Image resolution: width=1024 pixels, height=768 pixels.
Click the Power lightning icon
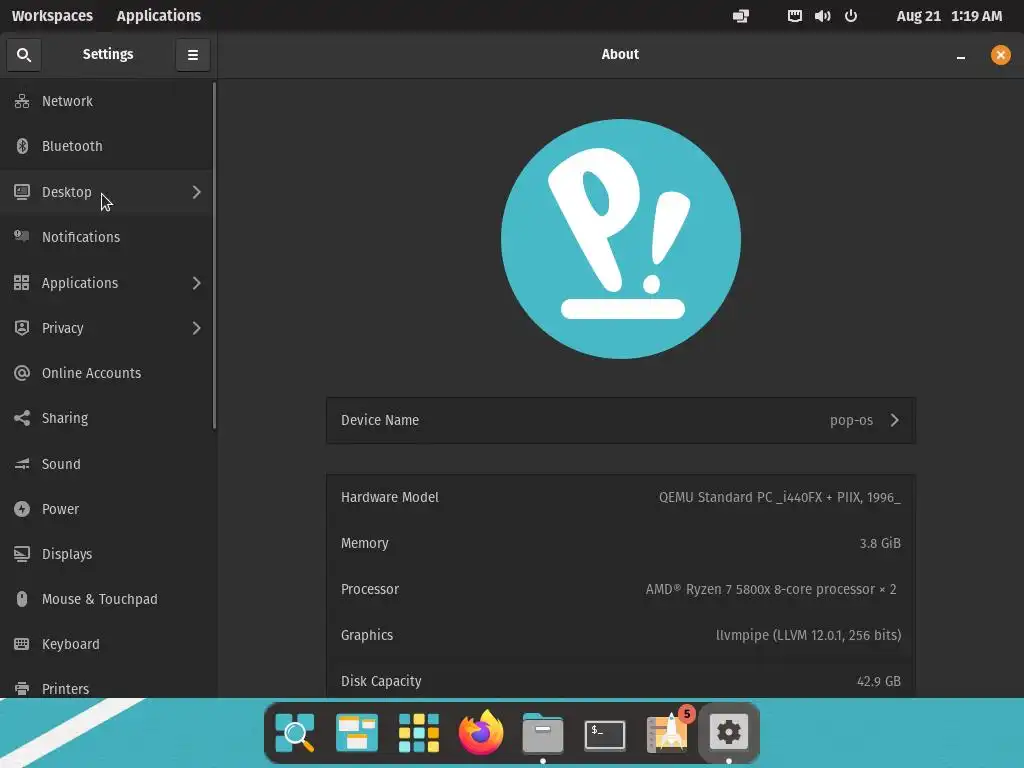click(x=22, y=509)
